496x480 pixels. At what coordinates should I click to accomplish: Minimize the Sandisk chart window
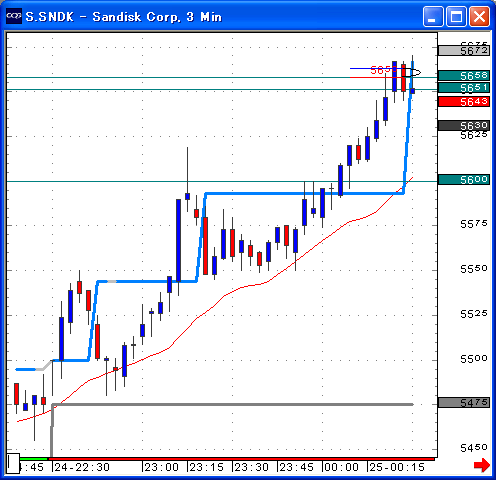pos(433,16)
